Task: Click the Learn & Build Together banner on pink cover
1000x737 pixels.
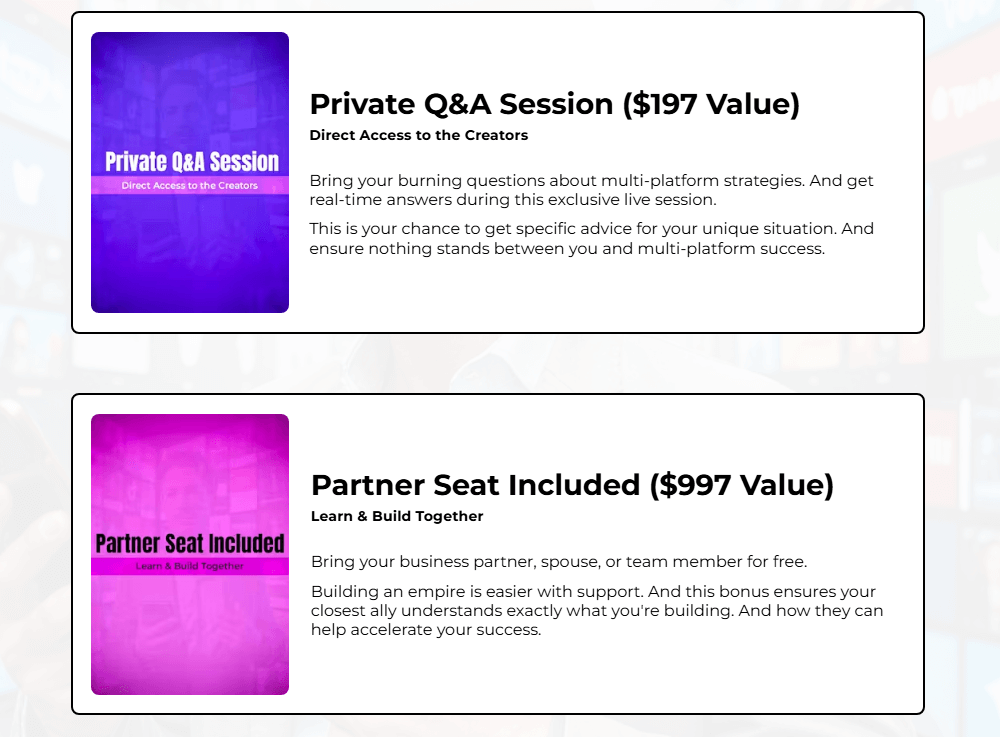Action: pos(189,566)
